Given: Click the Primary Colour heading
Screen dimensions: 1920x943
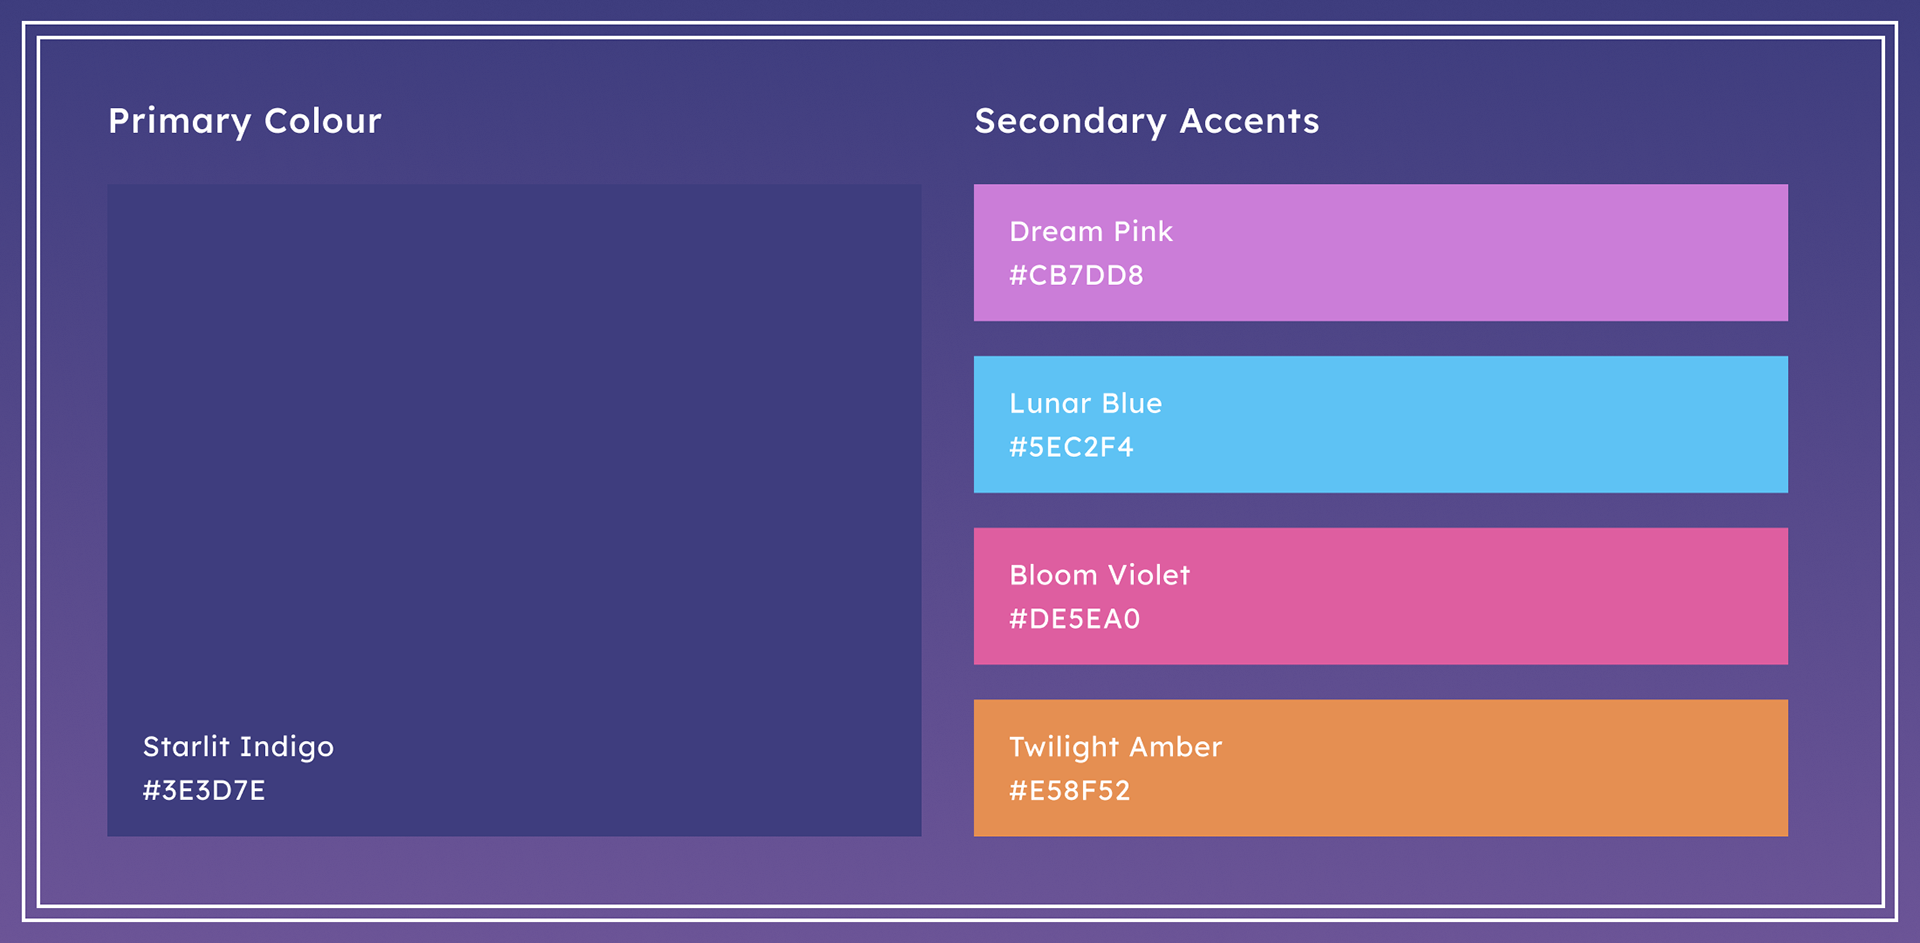Looking at the screenshot, I should tap(245, 122).
